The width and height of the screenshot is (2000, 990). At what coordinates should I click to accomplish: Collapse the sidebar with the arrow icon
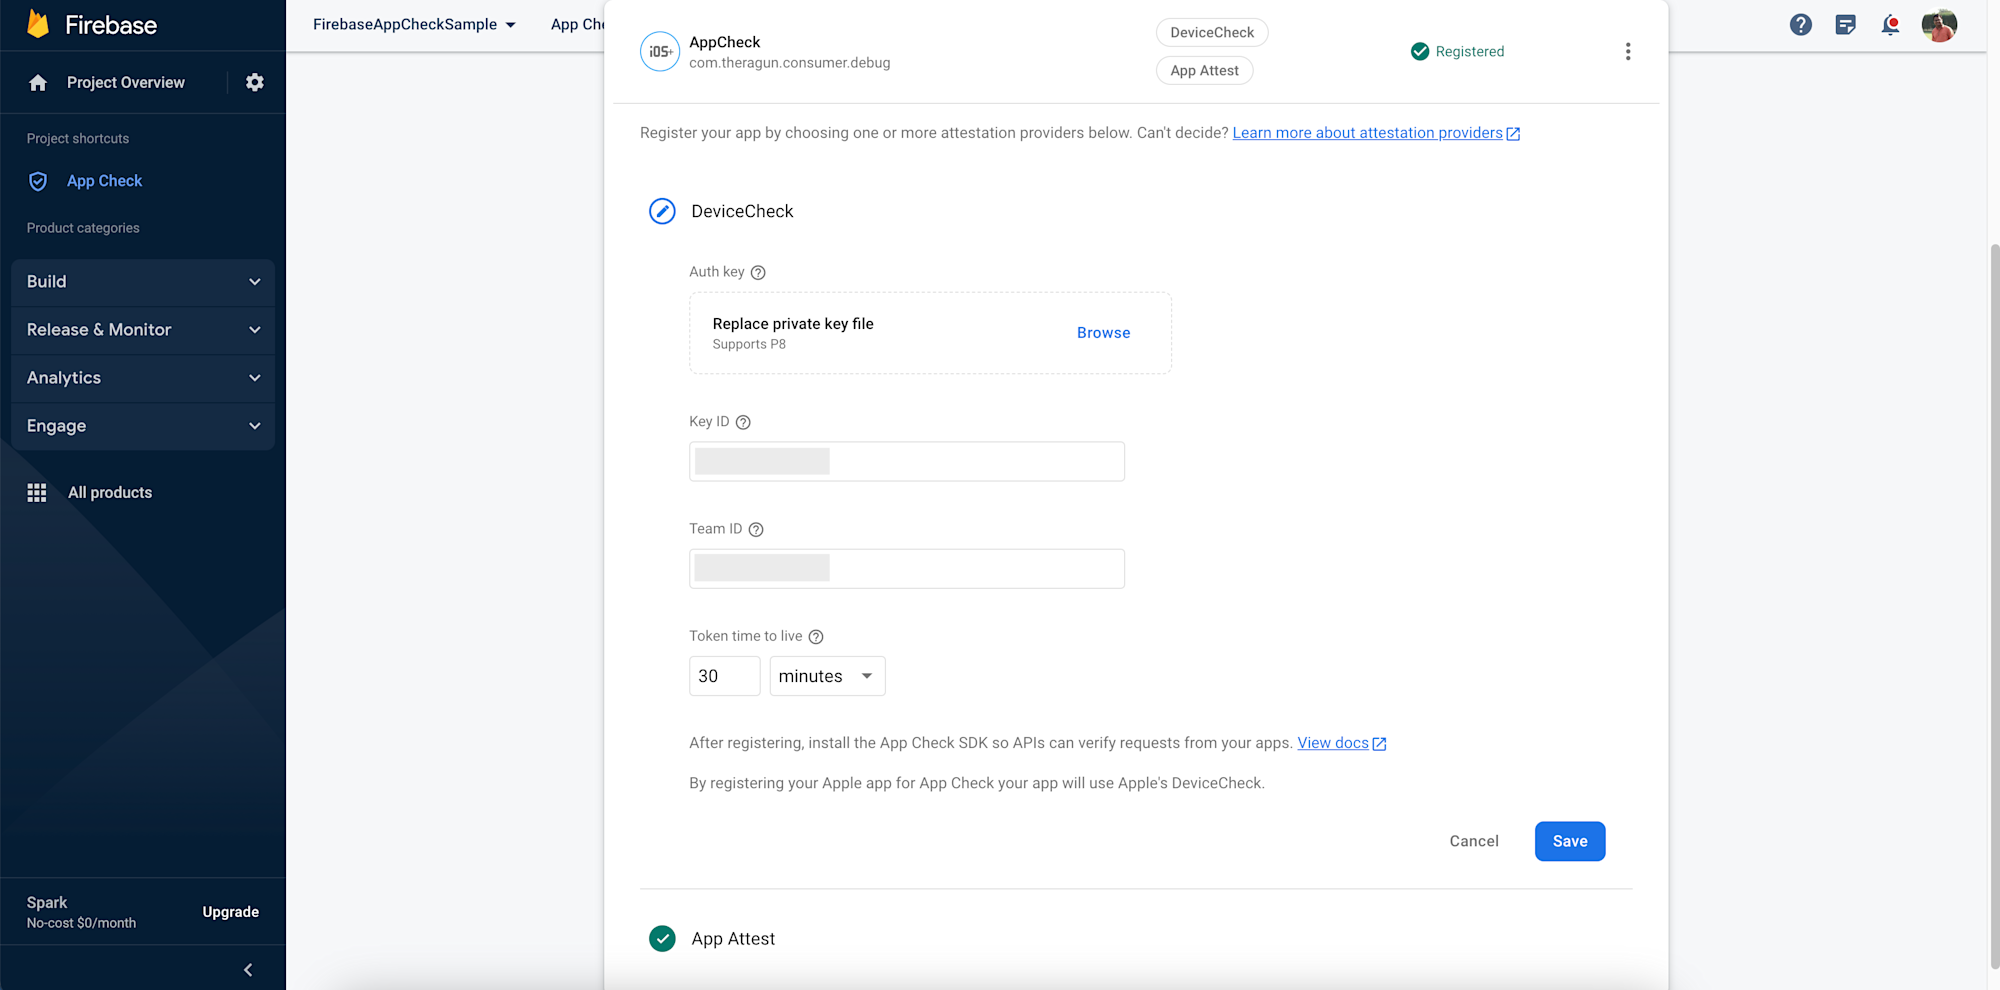point(247,969)
